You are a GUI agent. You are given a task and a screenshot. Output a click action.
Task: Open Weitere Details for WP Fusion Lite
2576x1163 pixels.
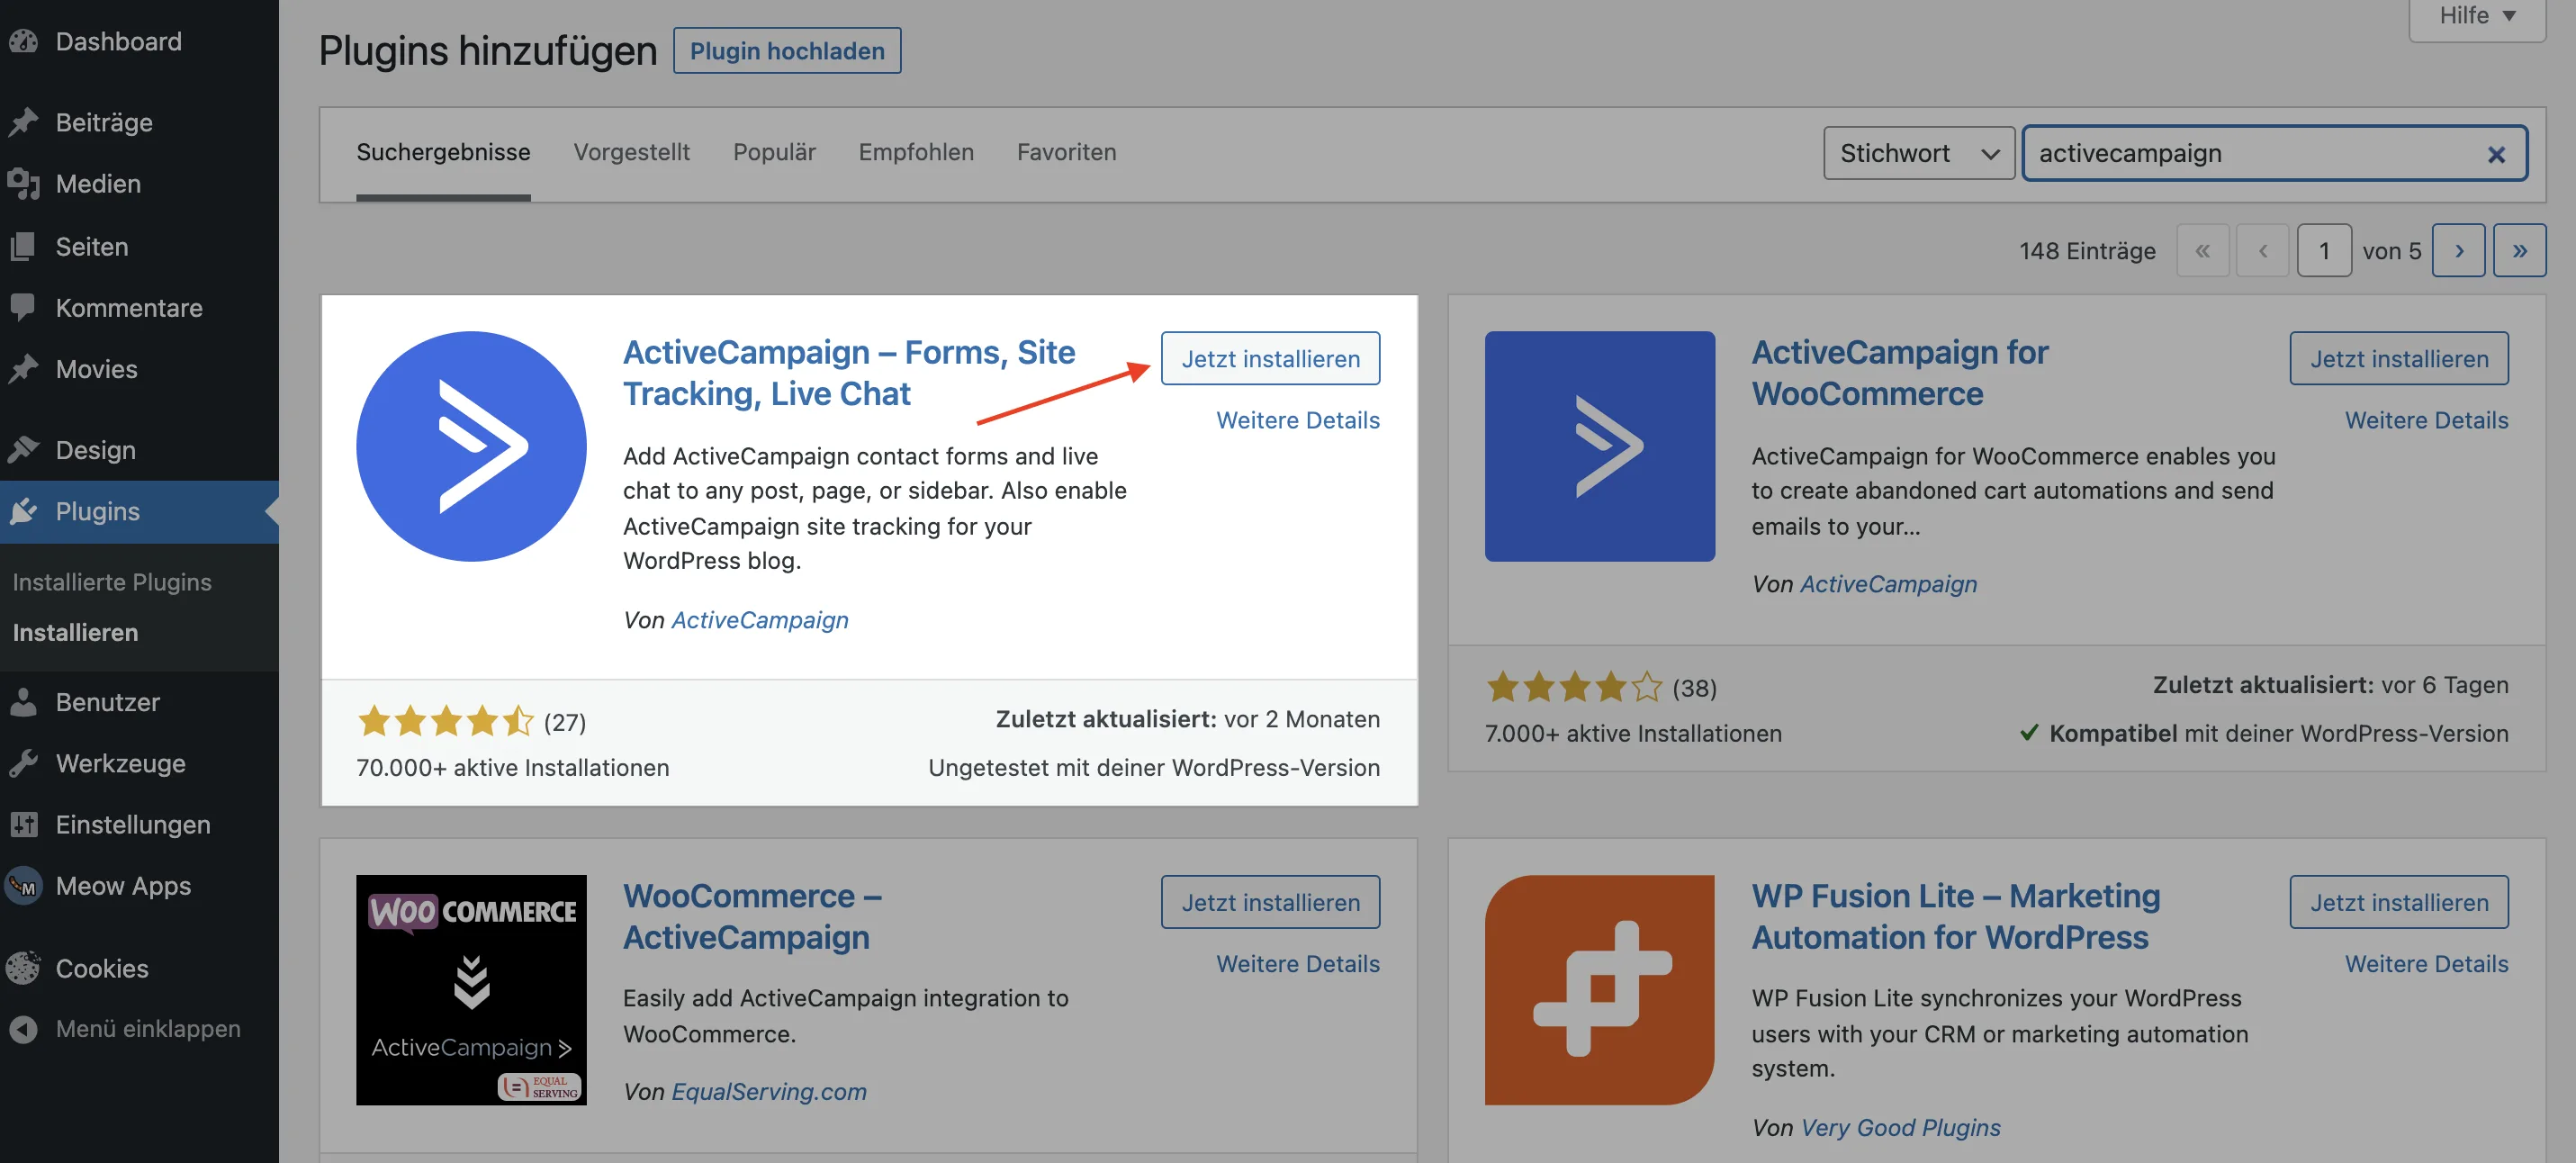pos(2426,963)
